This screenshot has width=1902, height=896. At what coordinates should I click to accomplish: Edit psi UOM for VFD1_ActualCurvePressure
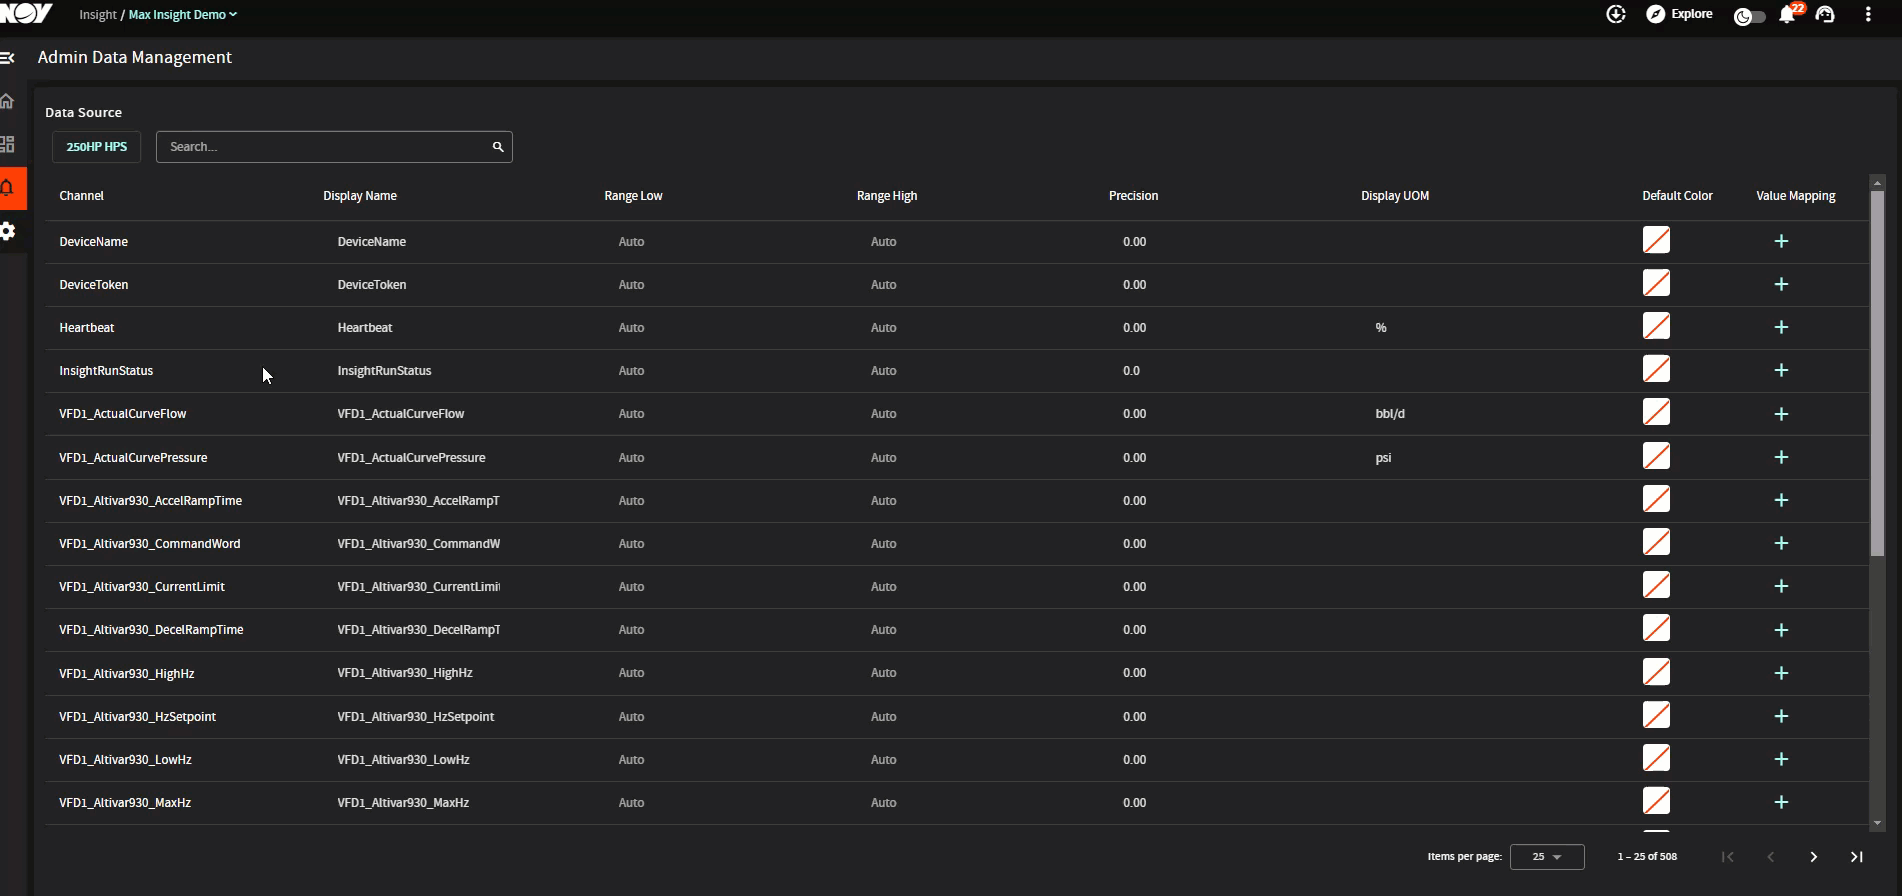coord(1383,458)
